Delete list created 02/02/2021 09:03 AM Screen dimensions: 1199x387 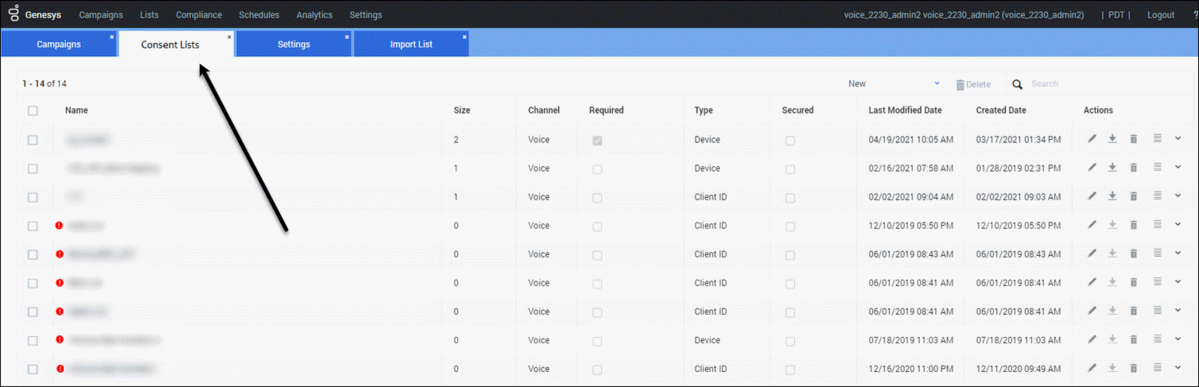[1134, 197]
